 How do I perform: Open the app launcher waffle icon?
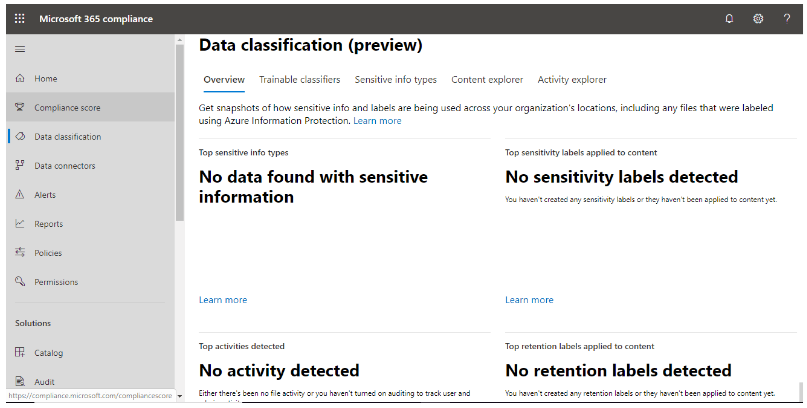(x=20, y=19)
